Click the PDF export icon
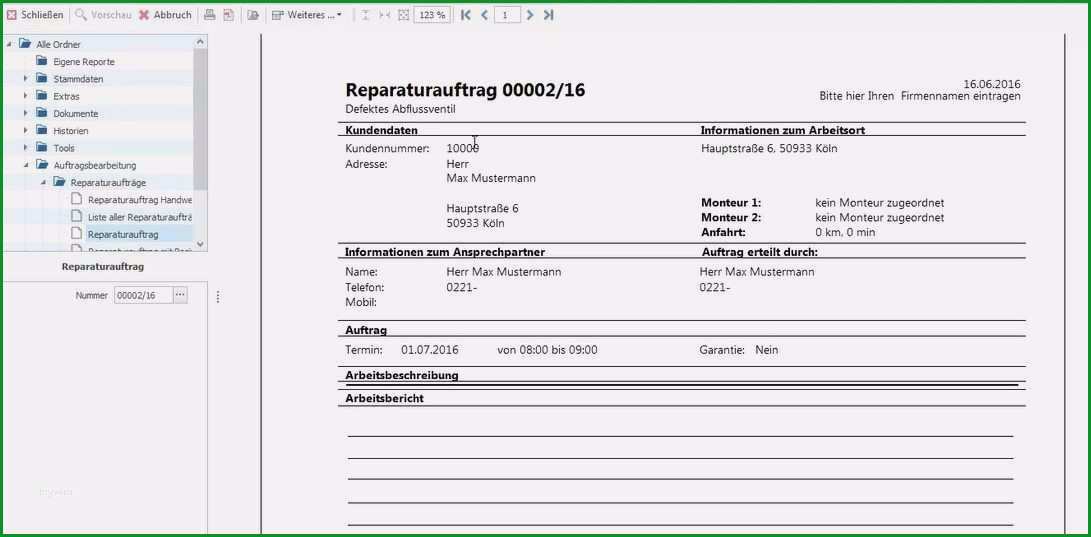This screenshot has height=537, width=1091. tap(228, 15)
